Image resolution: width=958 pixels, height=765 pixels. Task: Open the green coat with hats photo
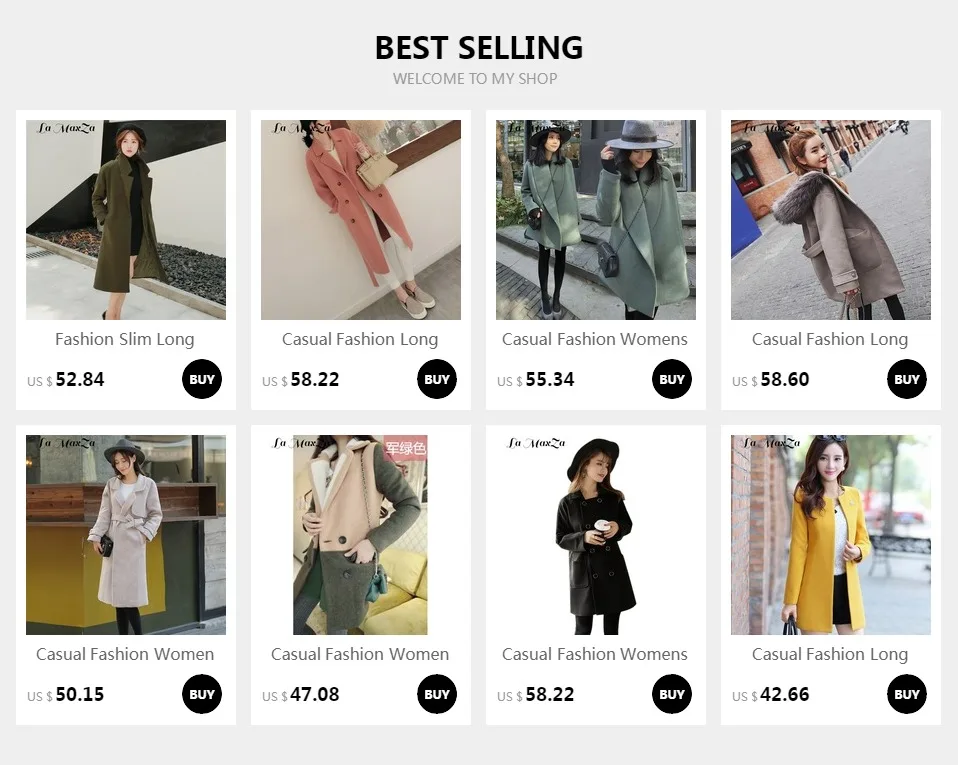(x=596, y=220)
